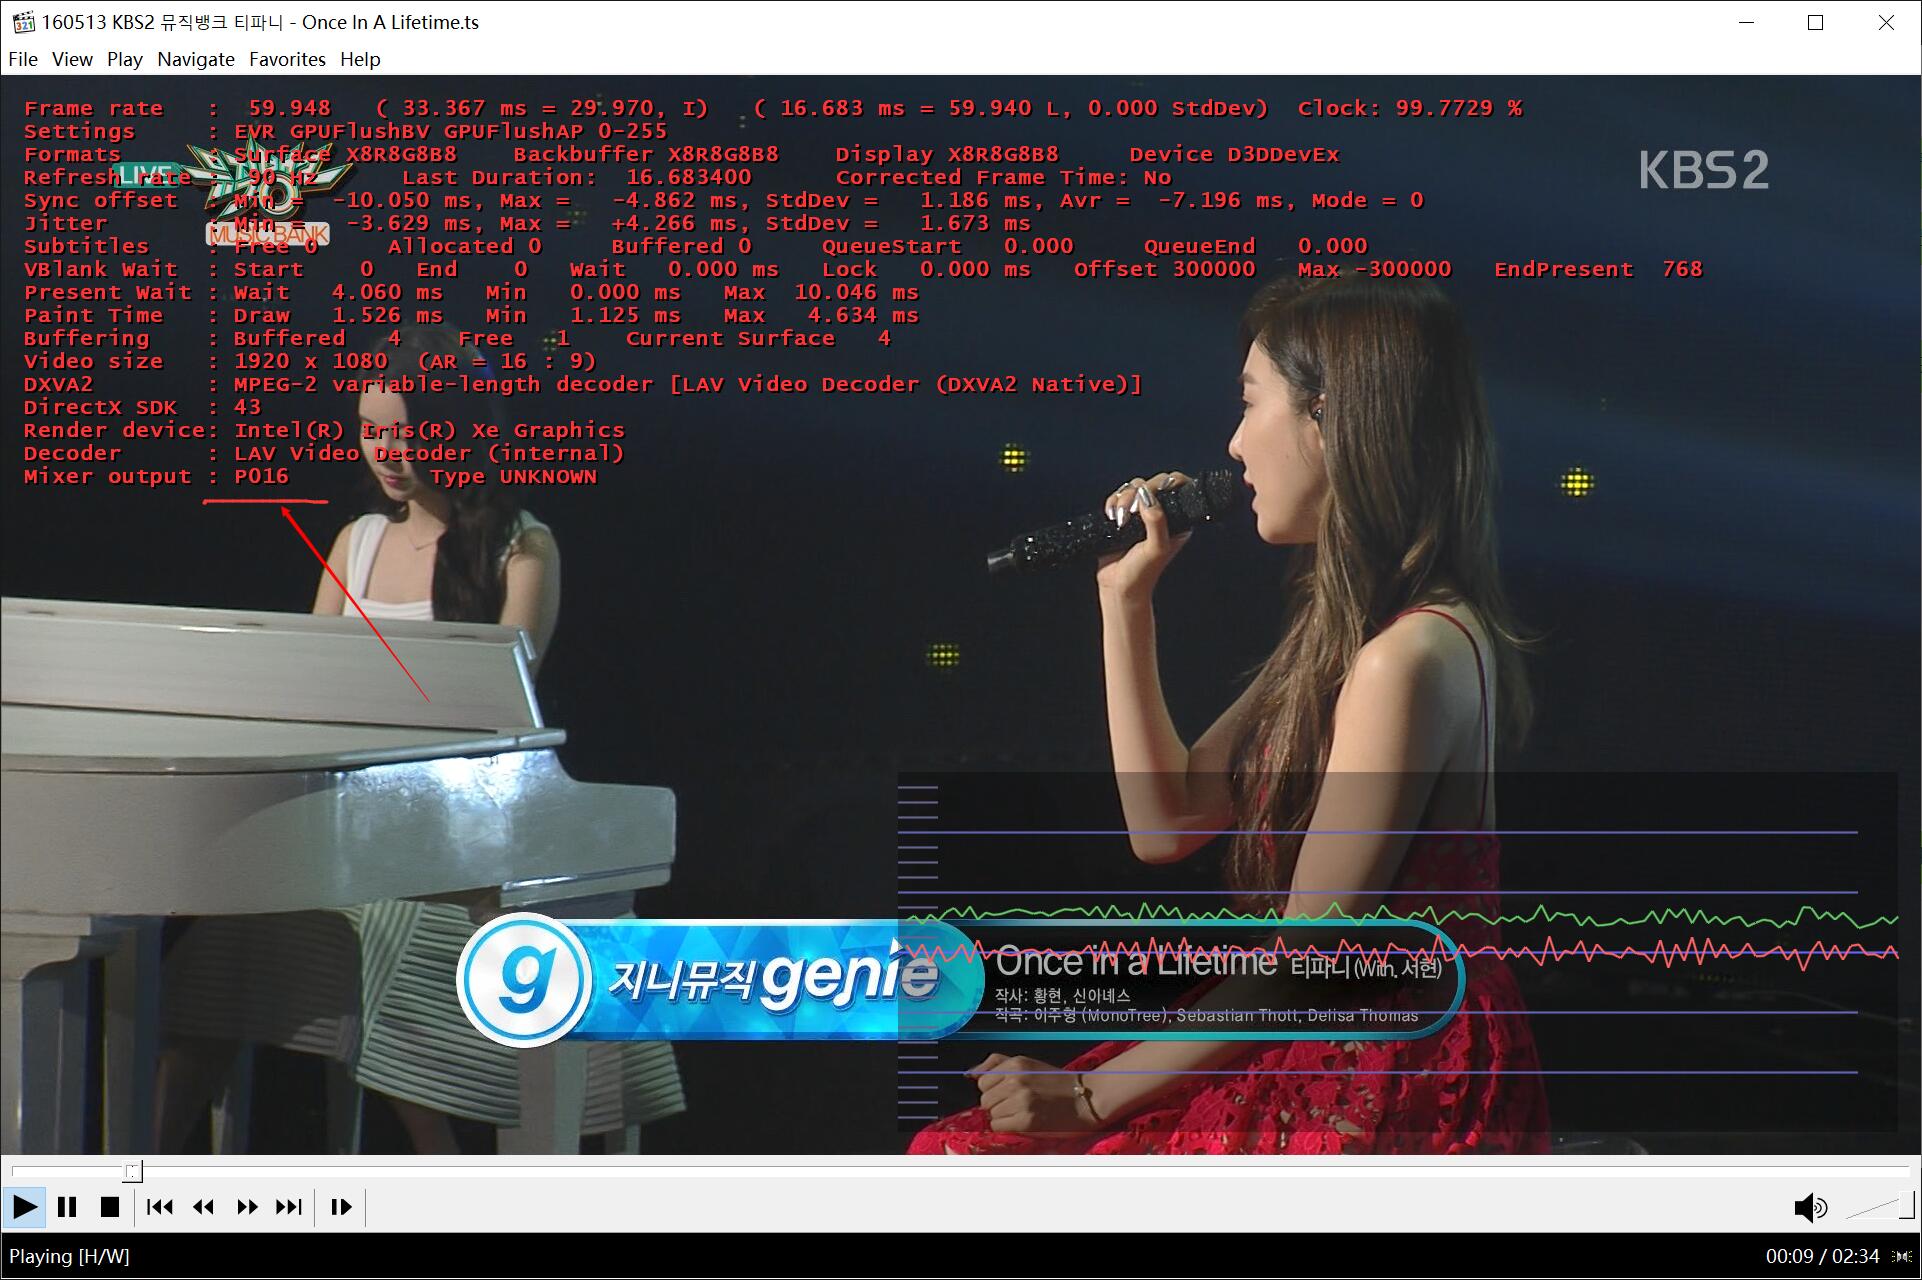Click the Play button
Screen dimensions: 1922x1280
[24, 1207]
